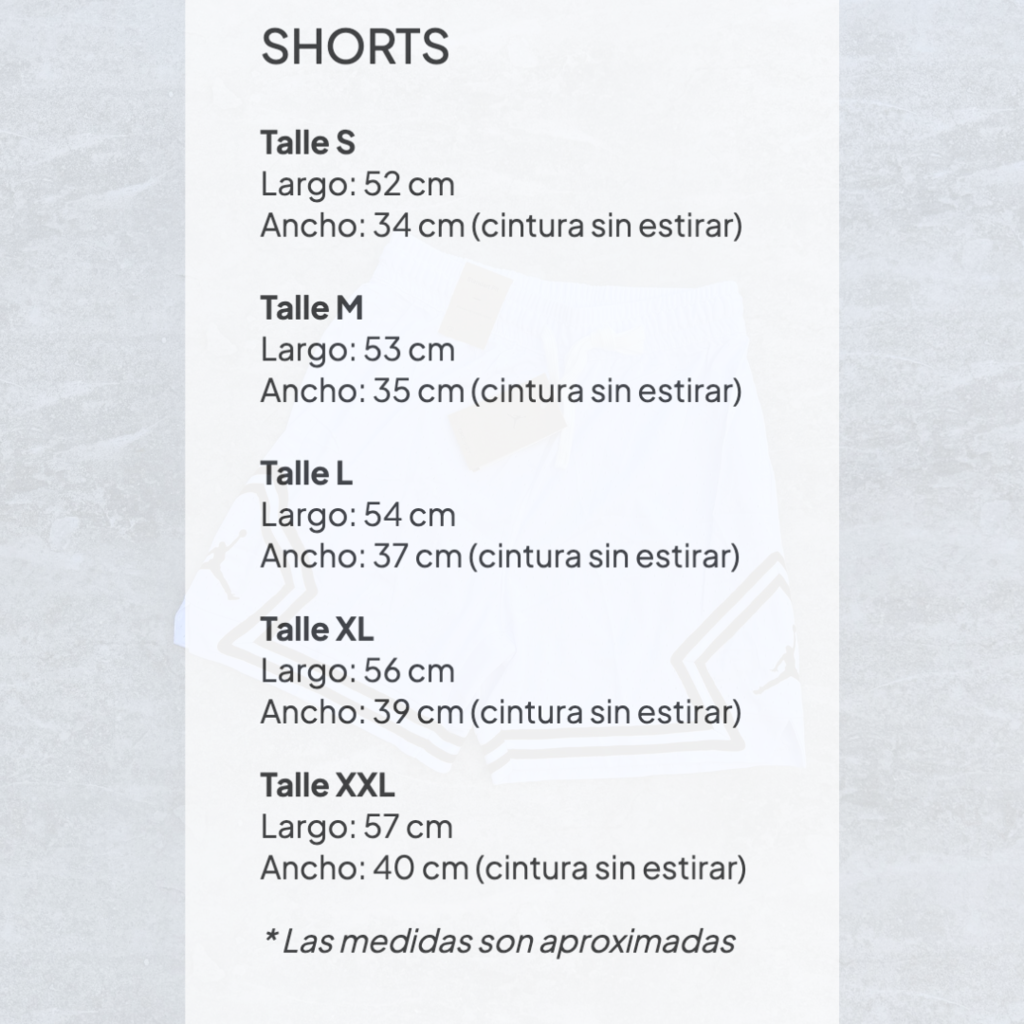Select the Talle XL label
Viewport: 1024px width, 1024px height.
point(317,630)
